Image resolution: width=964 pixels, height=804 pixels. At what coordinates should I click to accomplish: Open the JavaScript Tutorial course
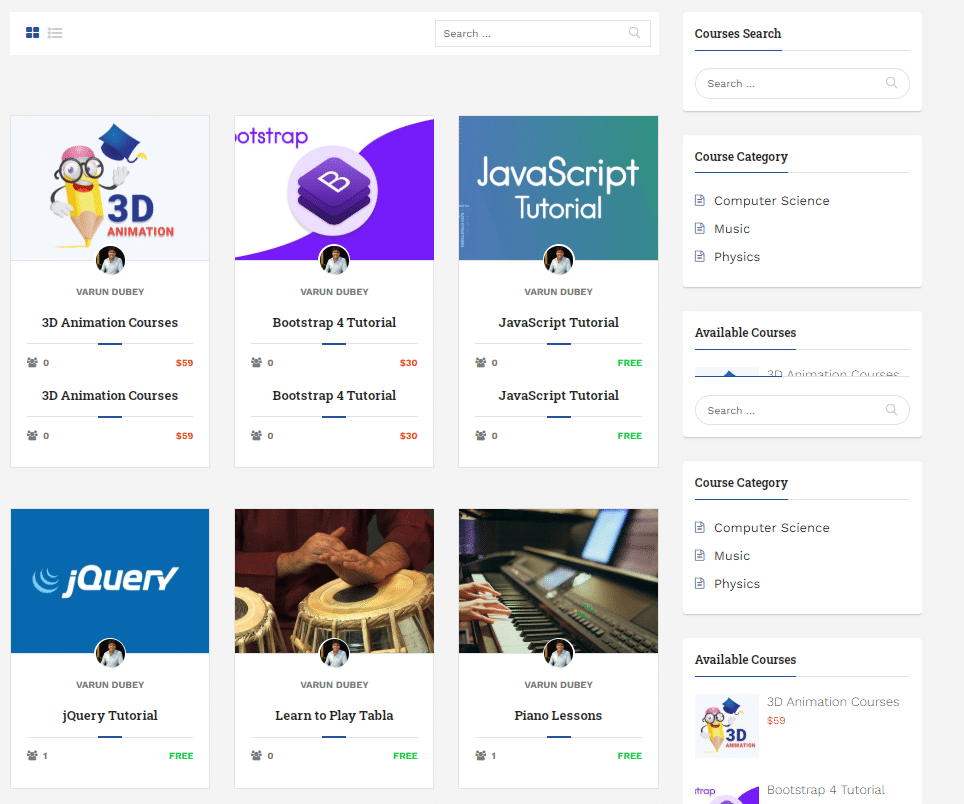click(558, 322)
